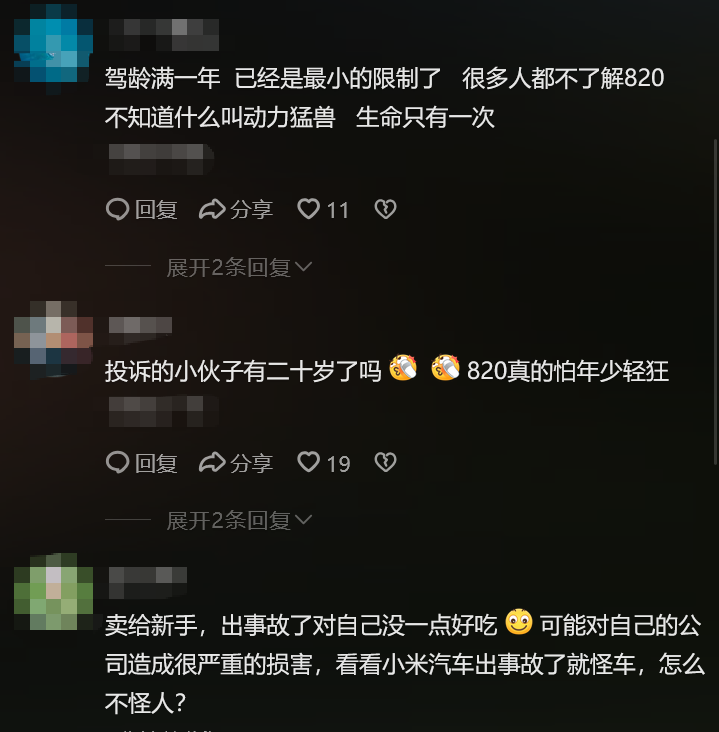The image size is (719, 732).
Task: Like the comment with 19 likes
Action: pyautogui.click(x=309, y=462)
